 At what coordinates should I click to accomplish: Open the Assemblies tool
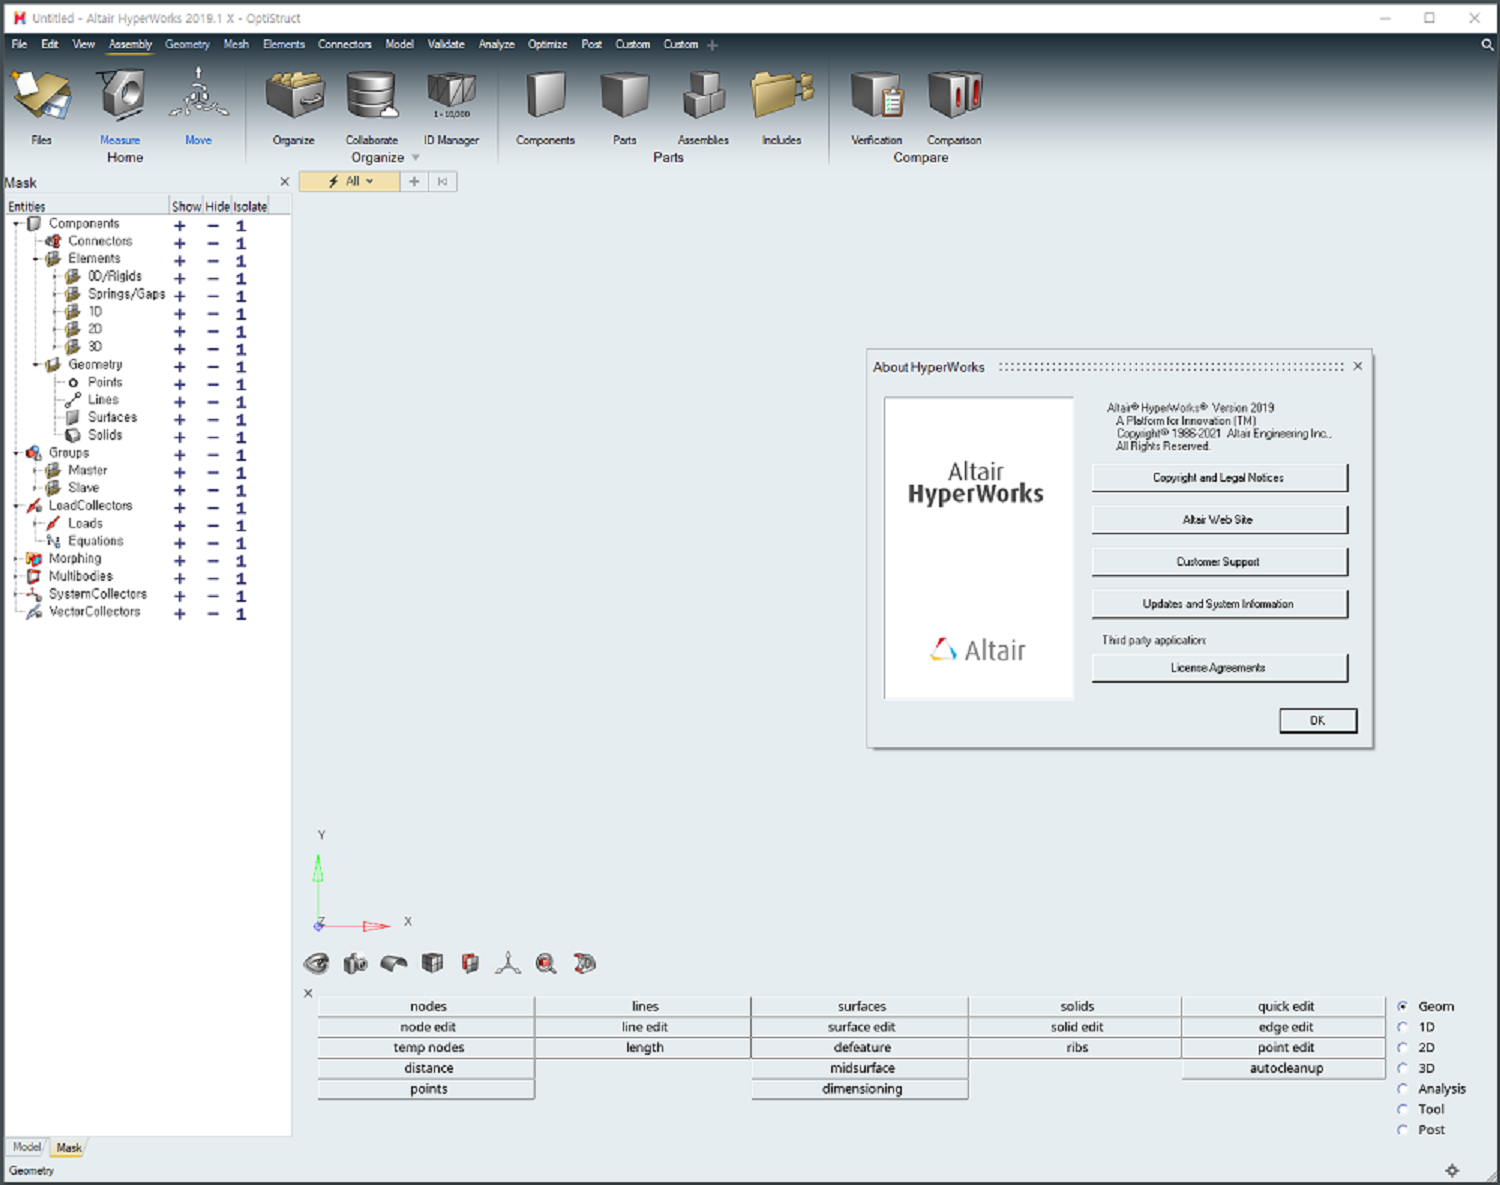pyautogui.click(x=703, y=107)
